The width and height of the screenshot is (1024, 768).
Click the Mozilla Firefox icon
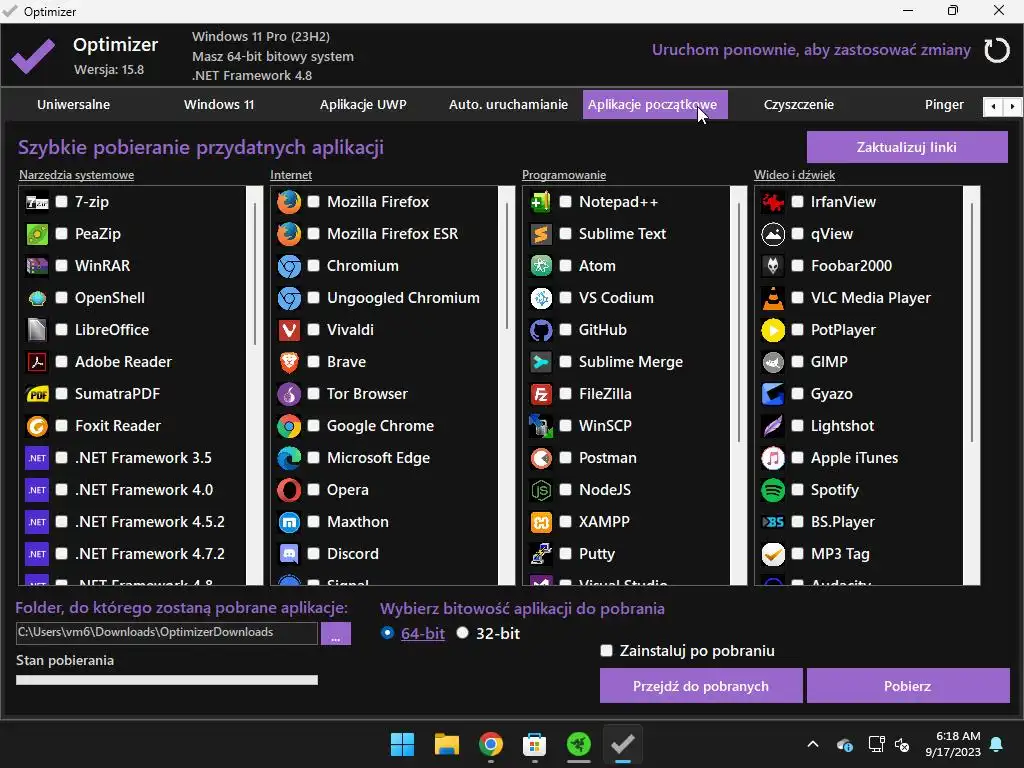coord(289,202)
